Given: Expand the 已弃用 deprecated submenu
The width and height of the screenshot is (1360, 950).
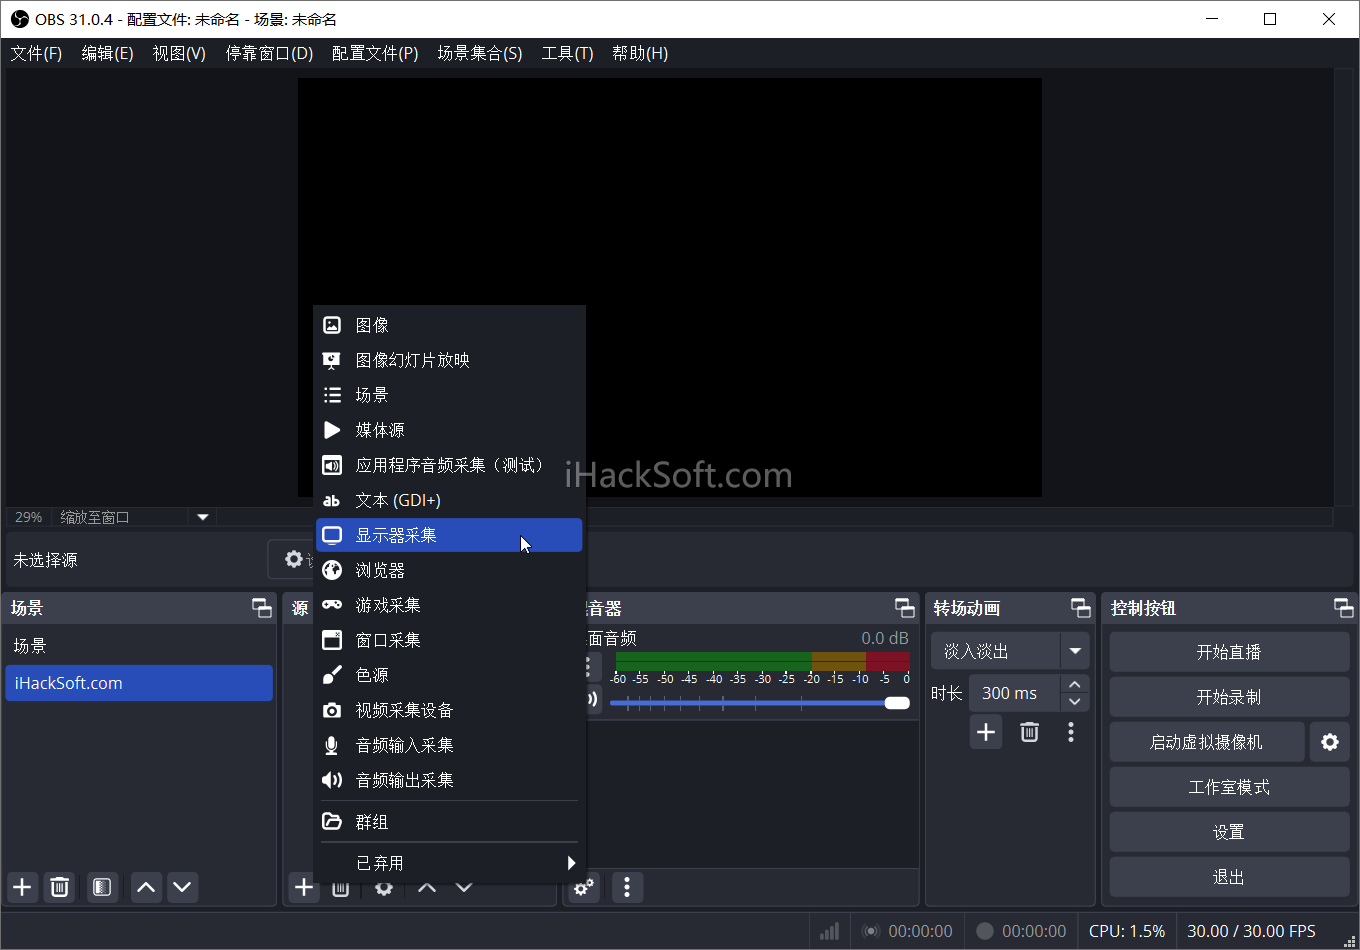Looking at the screenshot, I should click(449, 863).
